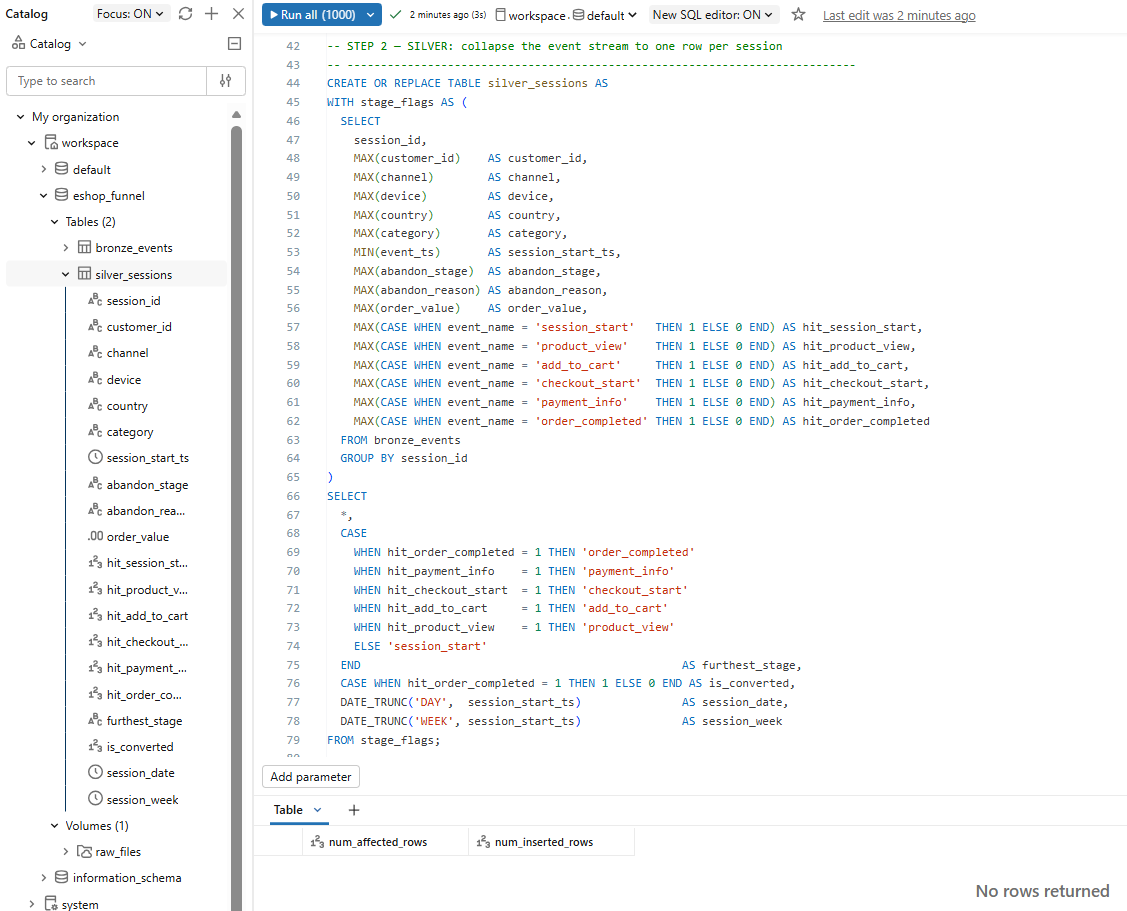The height and width of the screenshot is (911, 1127).
Task: Expand the default schema node
Action: [x=43, y=169]
